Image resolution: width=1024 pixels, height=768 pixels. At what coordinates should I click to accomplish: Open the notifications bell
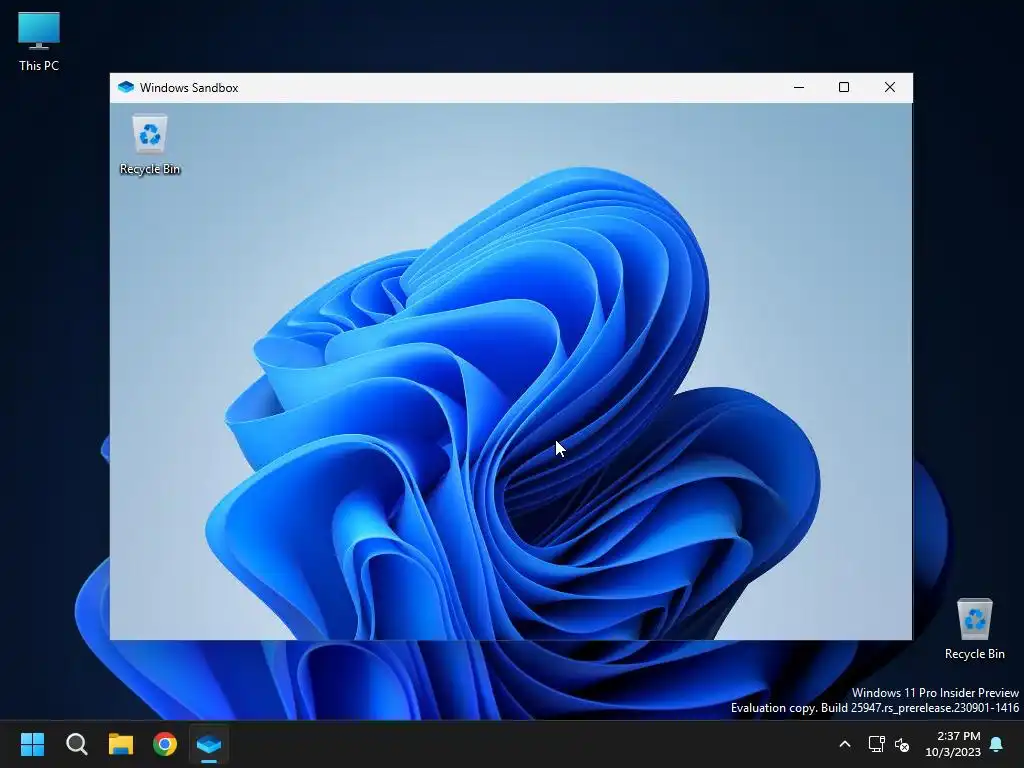click(x=997, y=744)
